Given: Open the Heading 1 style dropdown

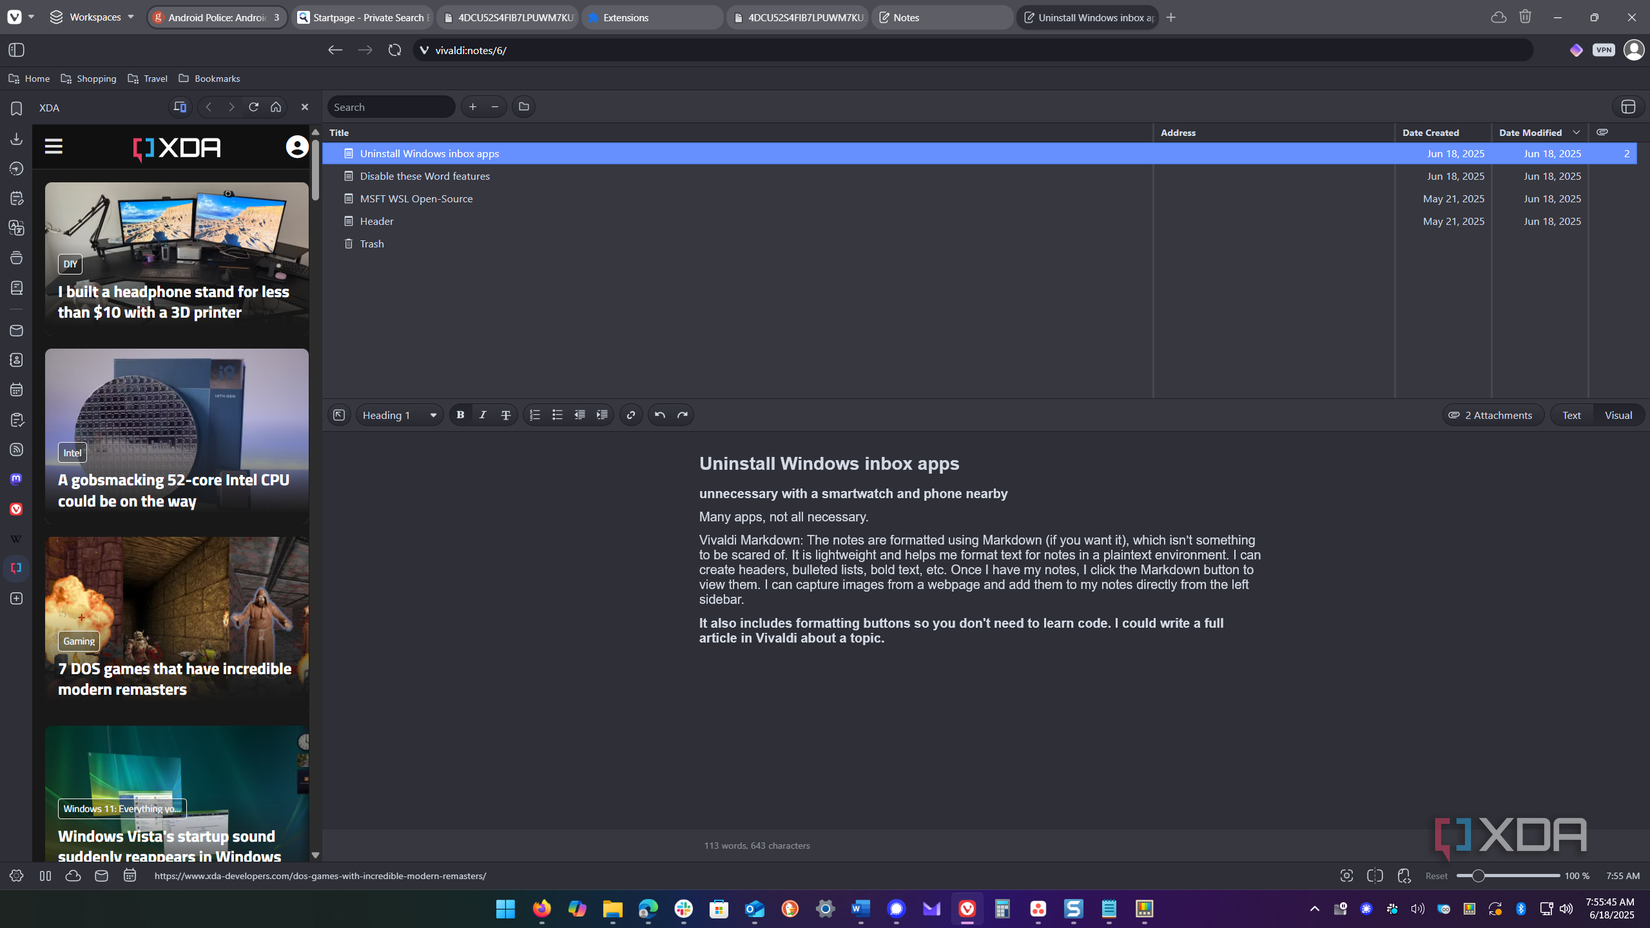Looking at the screenshot, I should coord(399,415).
